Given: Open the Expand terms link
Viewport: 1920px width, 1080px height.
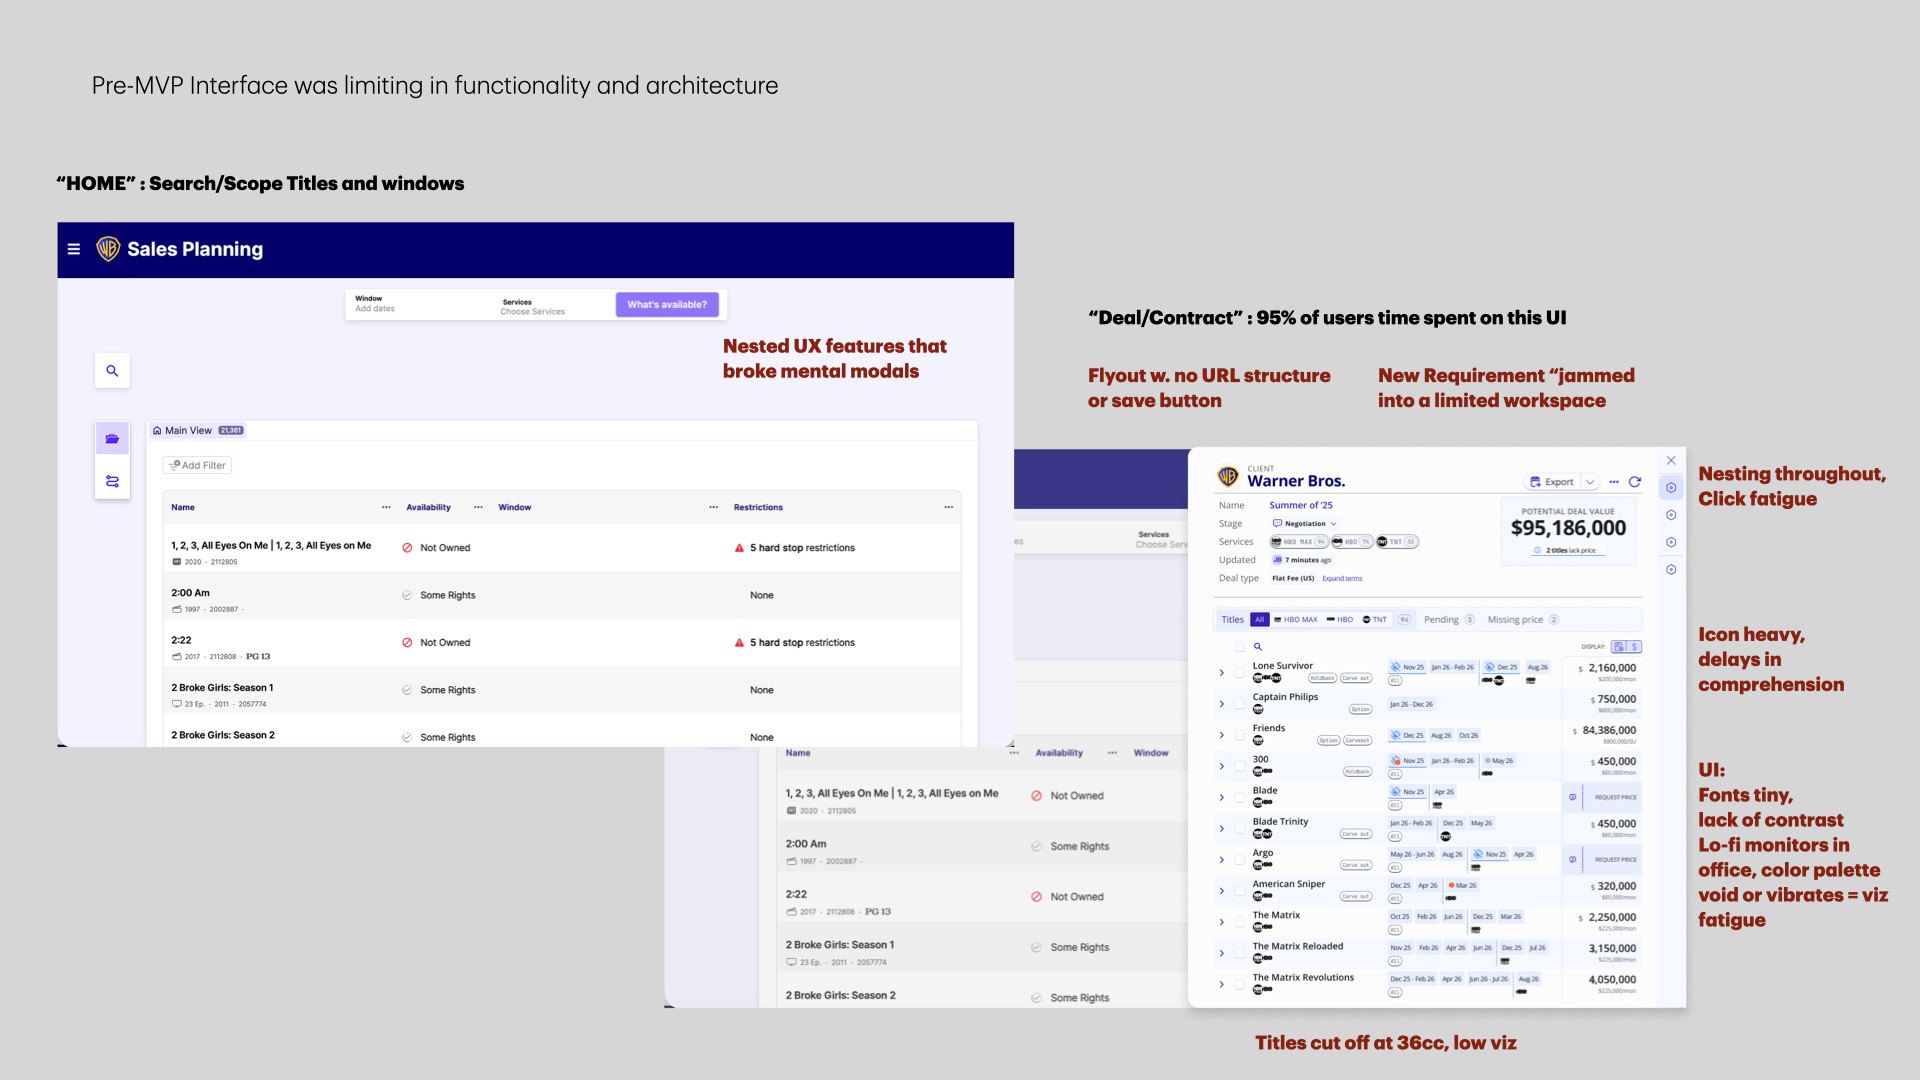Looking at the screenshot, I should pyautogui.click(x=1342, y=579).
